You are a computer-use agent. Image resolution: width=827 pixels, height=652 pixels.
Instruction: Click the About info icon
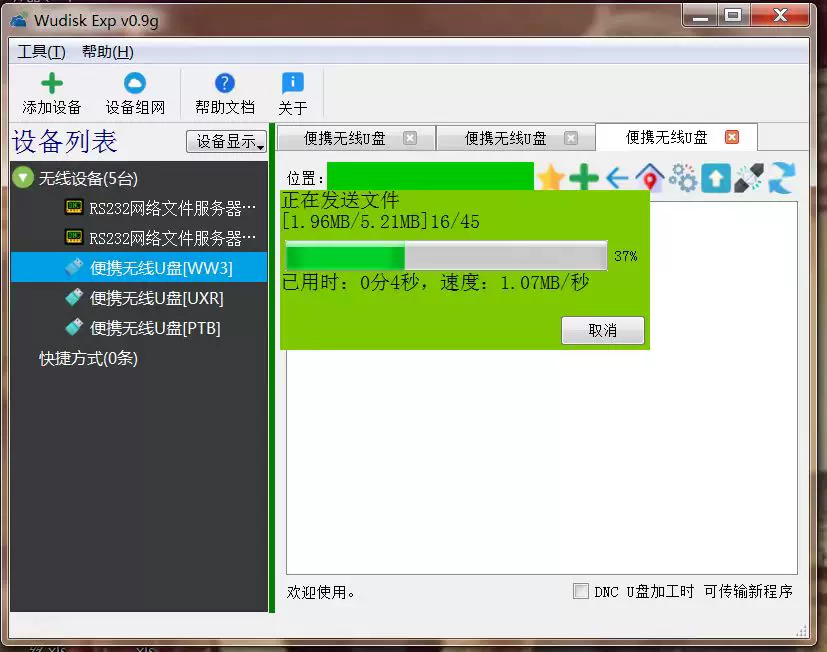click(293, 83)
